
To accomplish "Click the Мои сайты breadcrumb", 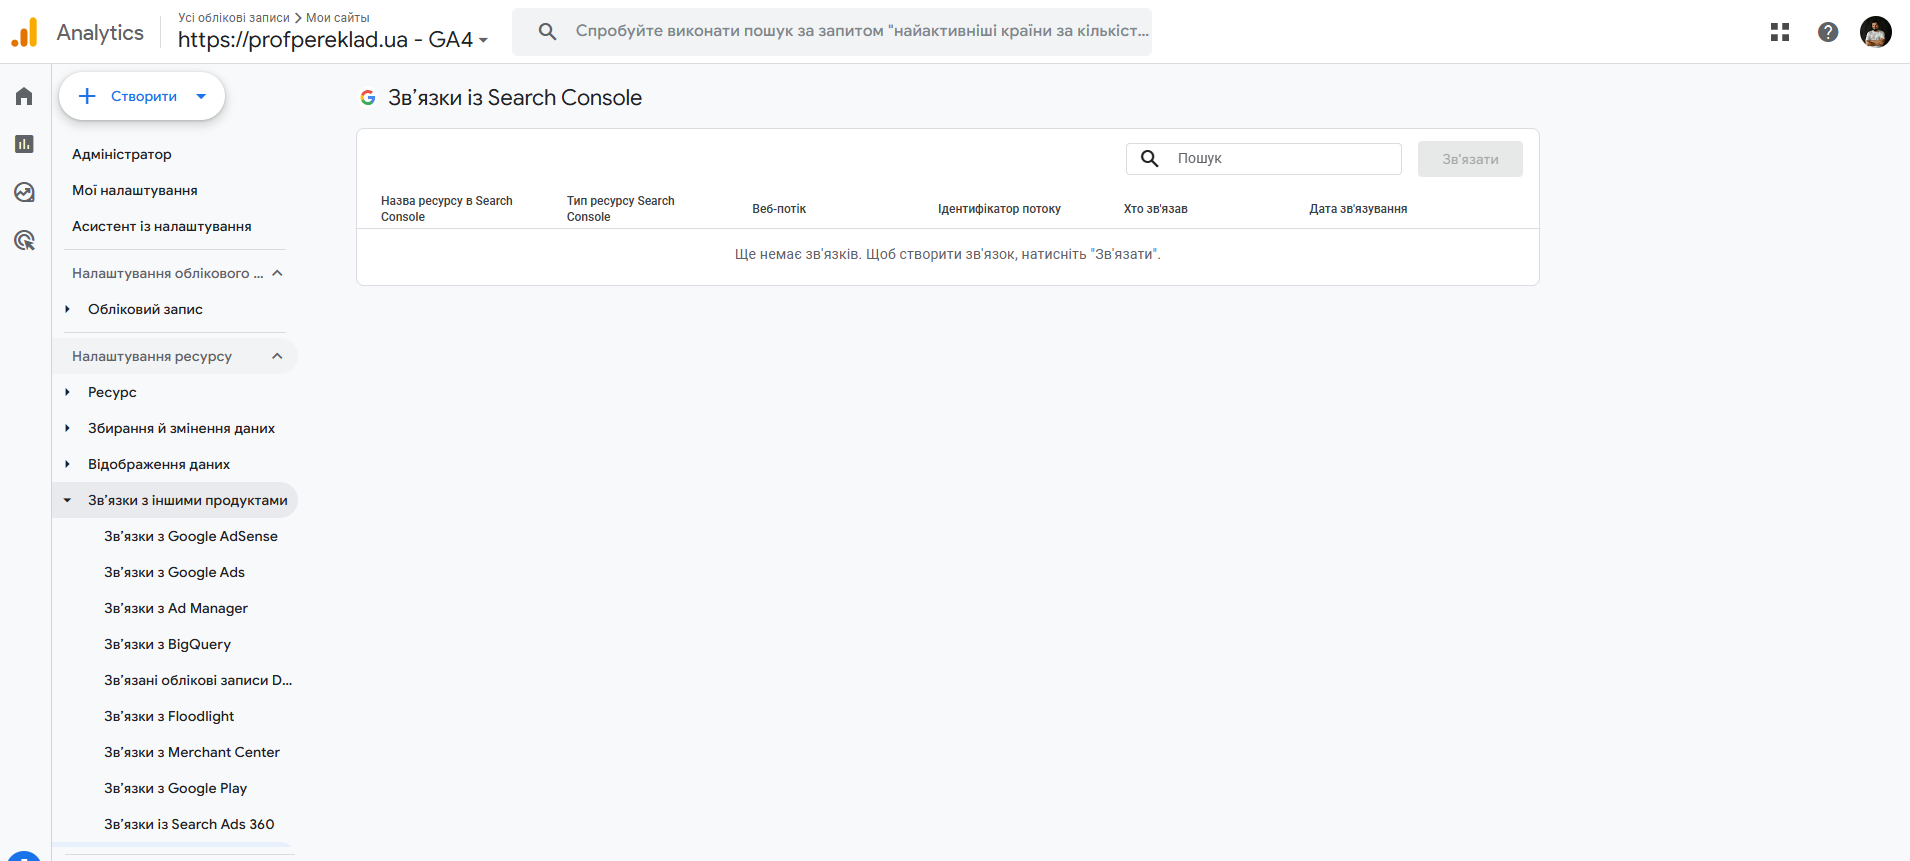I will tap(338, 18).
